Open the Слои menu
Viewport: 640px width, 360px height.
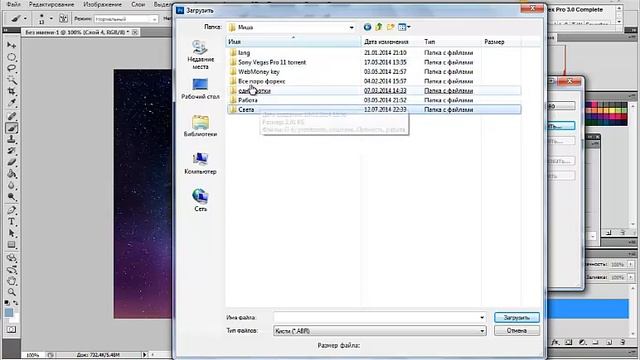pyautogui.click(x=138, y=4)
